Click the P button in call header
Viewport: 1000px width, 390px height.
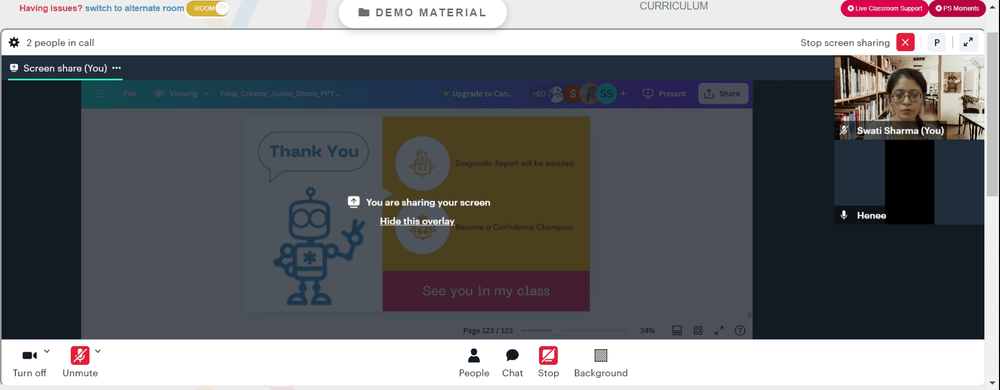[936, 43]
